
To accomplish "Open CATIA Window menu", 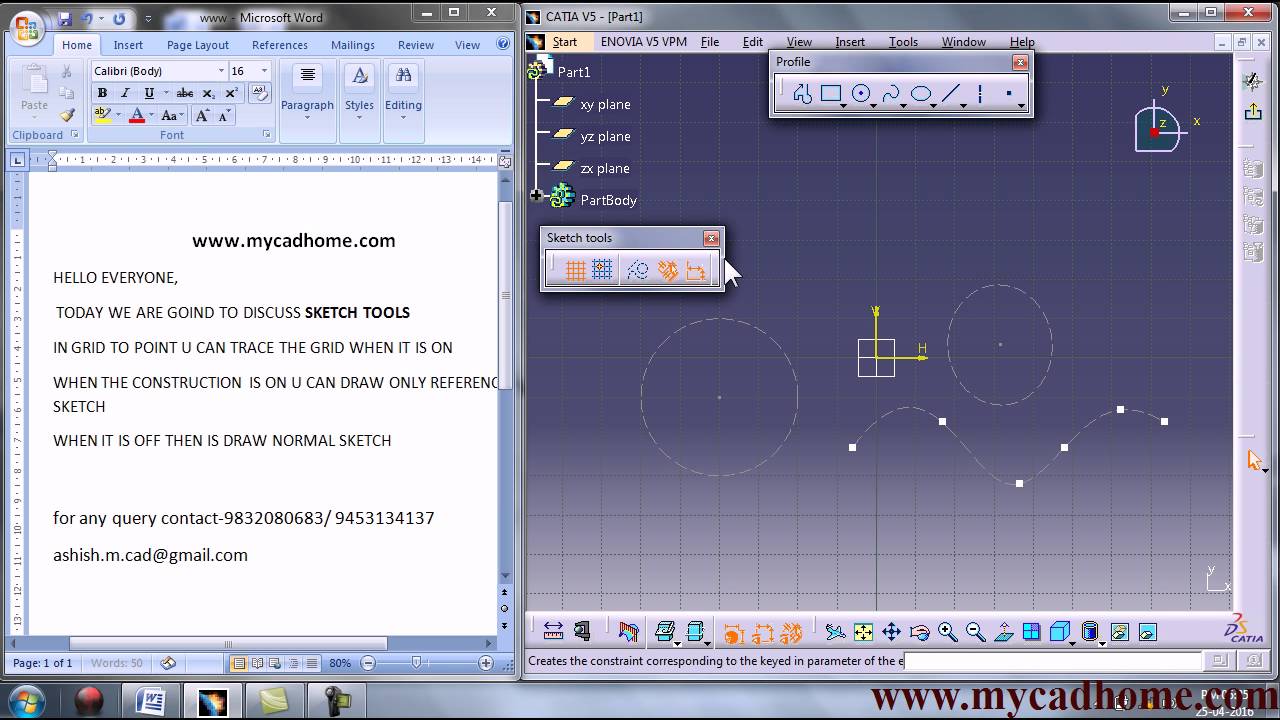I will [x=964, y=42].
